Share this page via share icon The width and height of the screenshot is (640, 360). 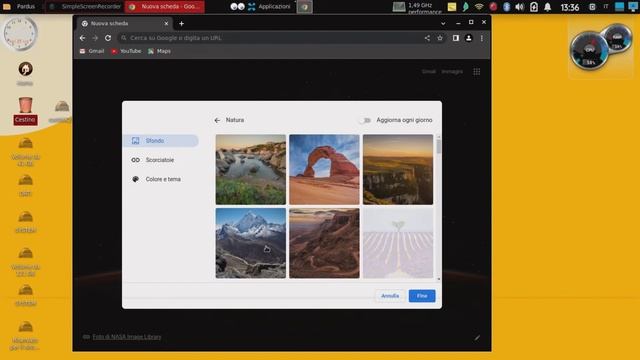tap(427, 38)
